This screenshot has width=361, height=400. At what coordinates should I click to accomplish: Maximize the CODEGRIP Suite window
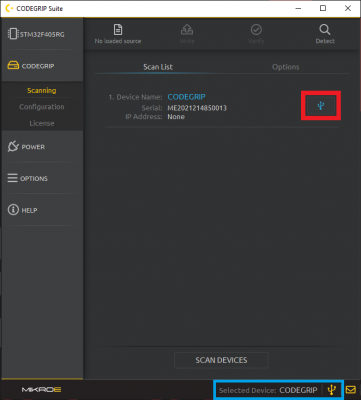pyautogui.click(x=323, y=8)
